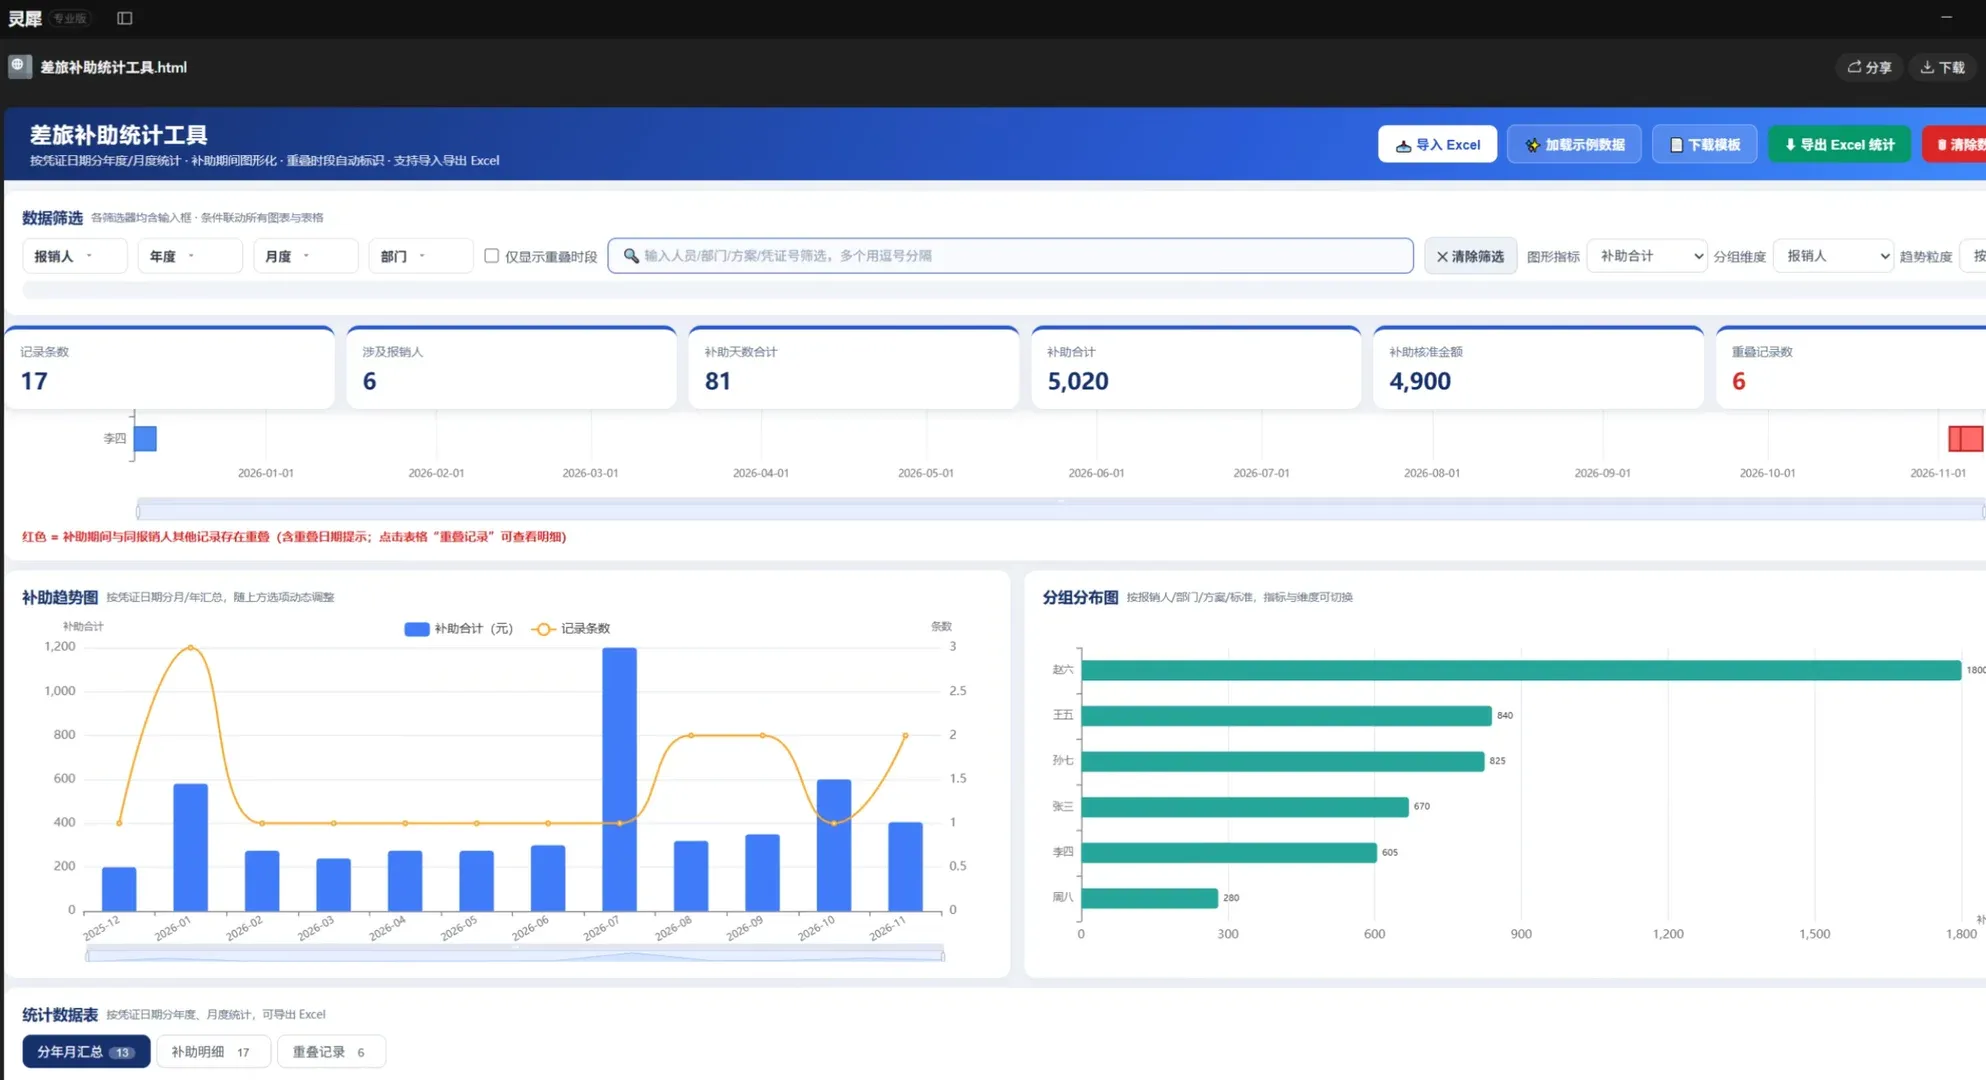Open 分组维度 报销人 select box

[x=1833, y=256]
